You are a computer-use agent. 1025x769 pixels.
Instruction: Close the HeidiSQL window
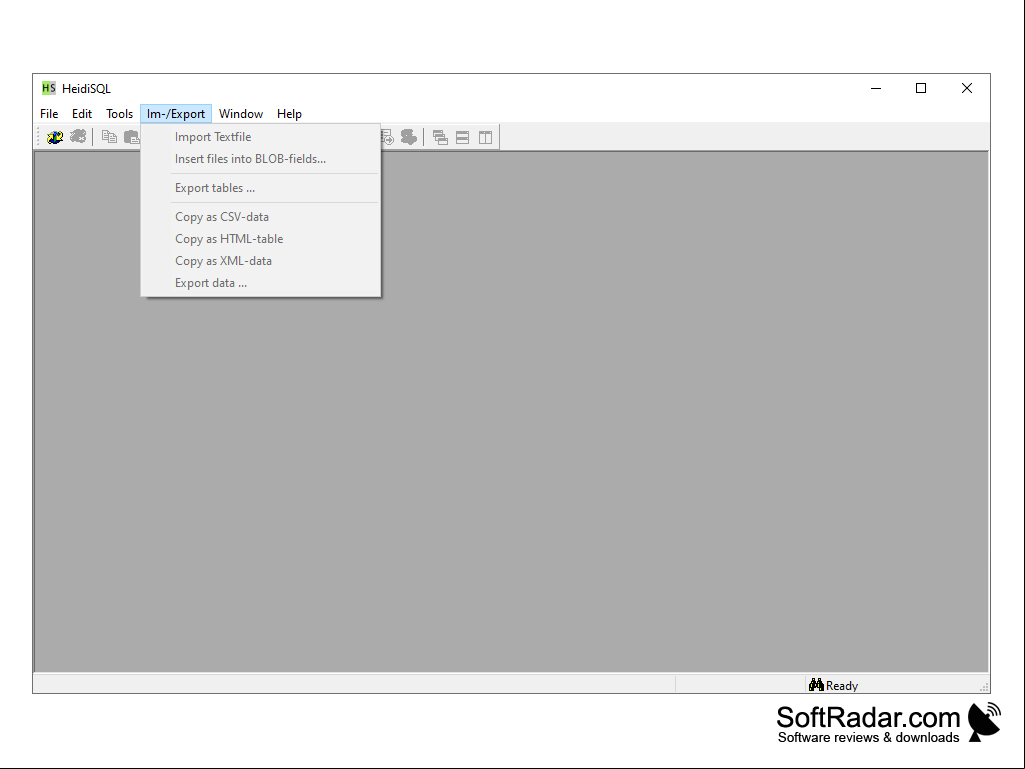pyautogui.click(x=967, y=88)
